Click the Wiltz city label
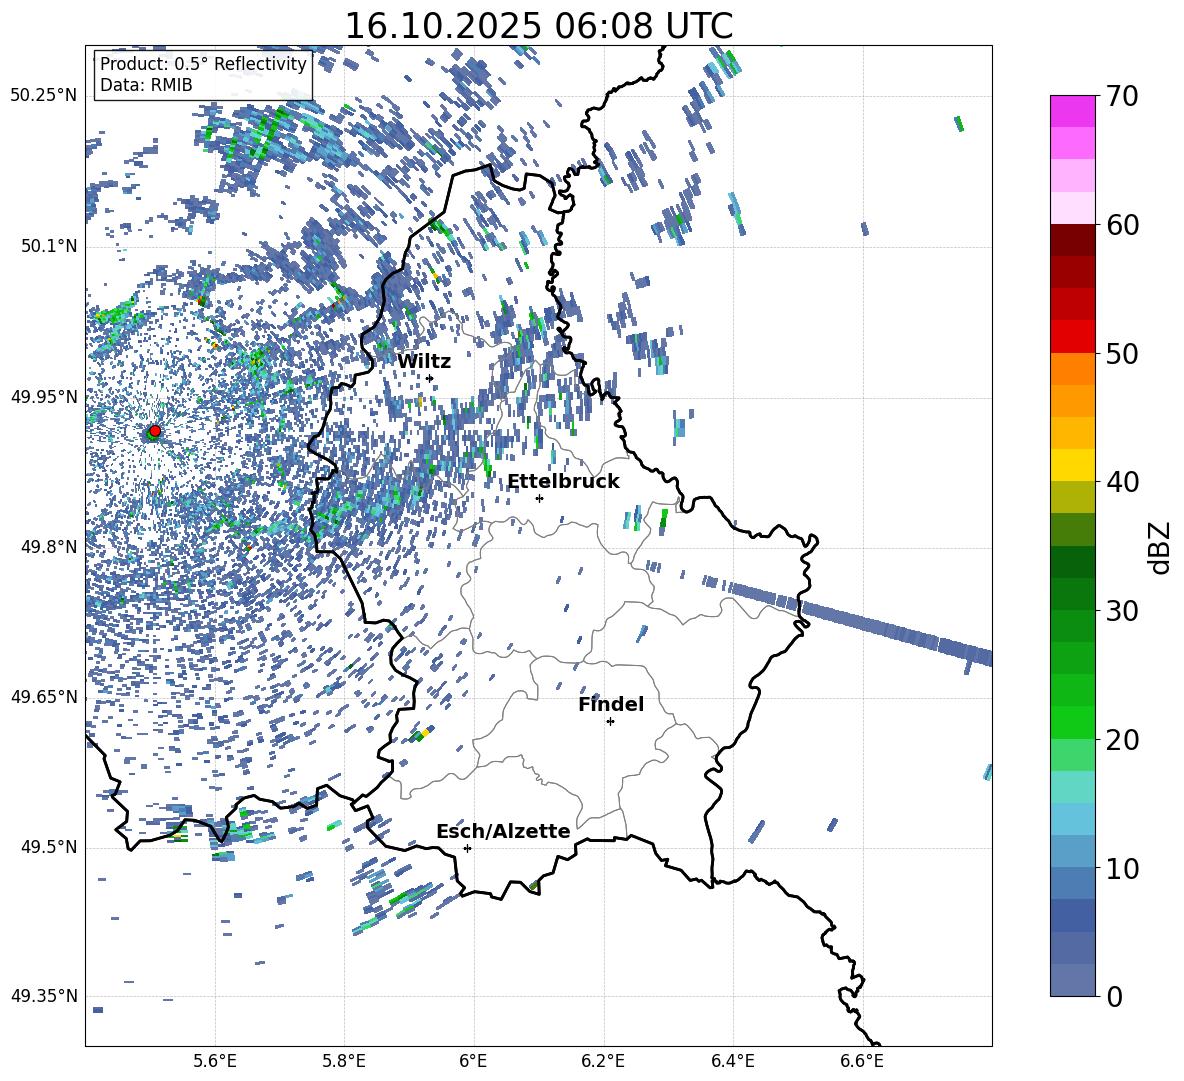Image resolution: width=1184 pixels, height=1081 pixels. [424, 362]
